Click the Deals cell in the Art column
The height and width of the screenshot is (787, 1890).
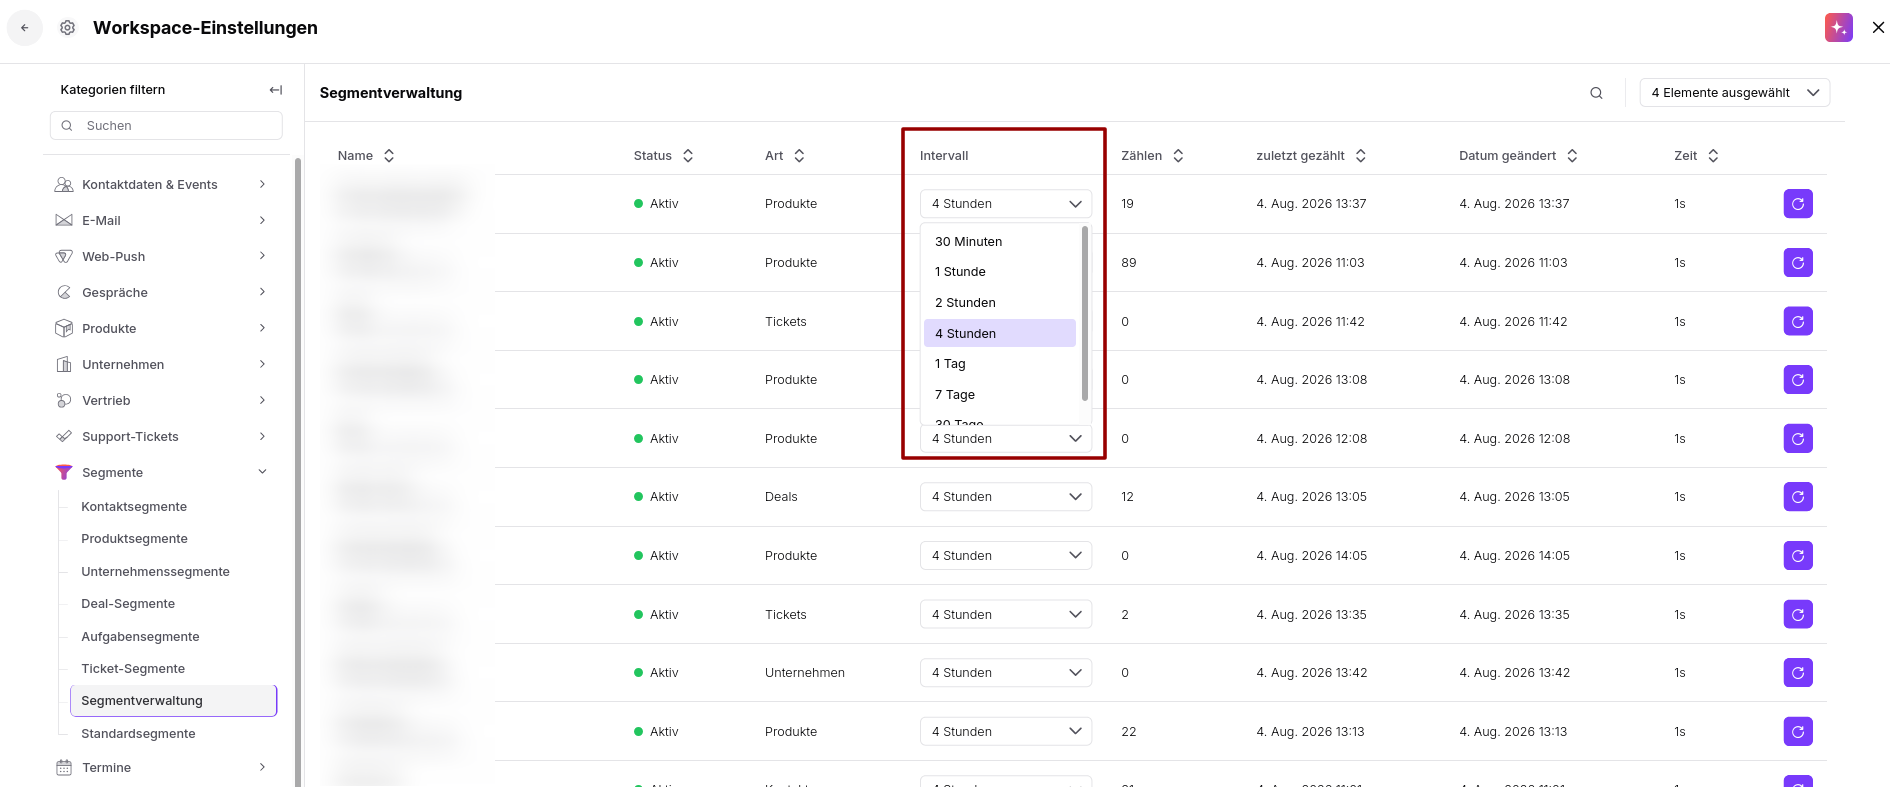tap(781, 497)
